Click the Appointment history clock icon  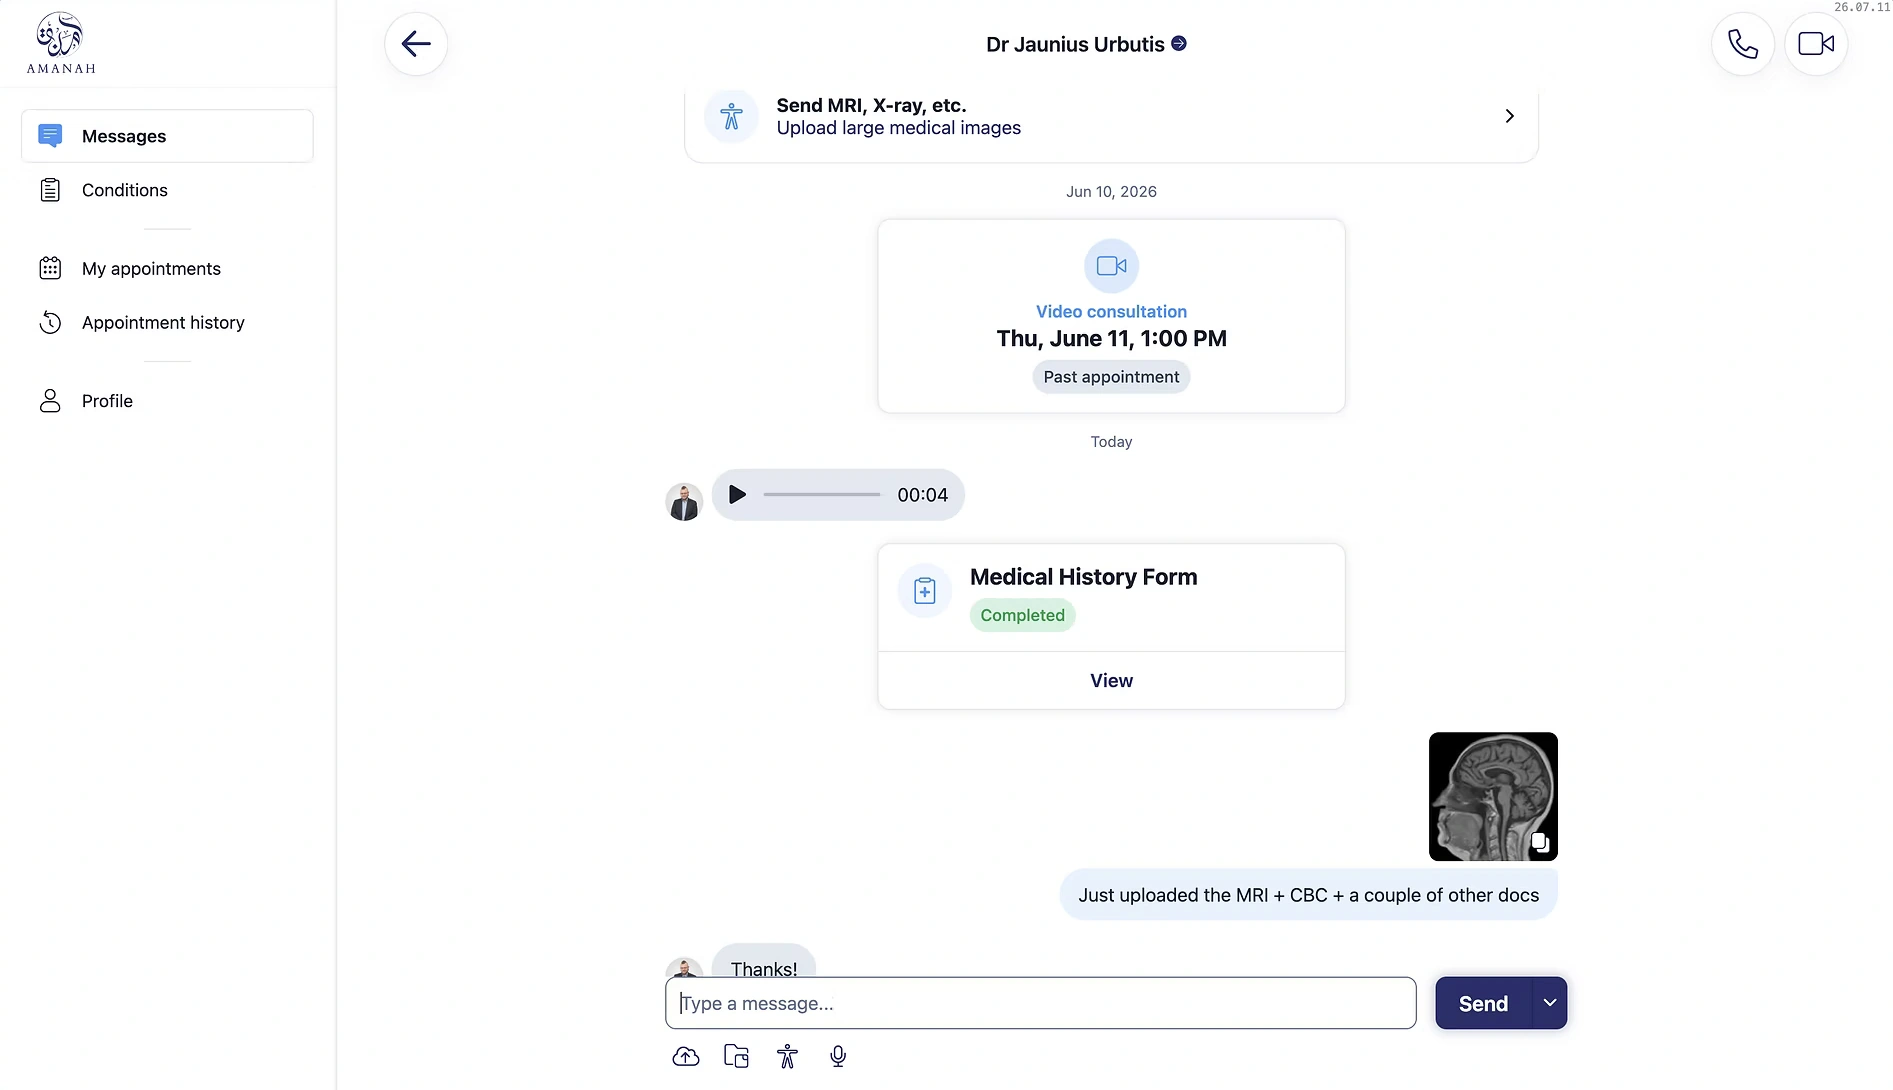pyautogui.click(x=50, y=322)
